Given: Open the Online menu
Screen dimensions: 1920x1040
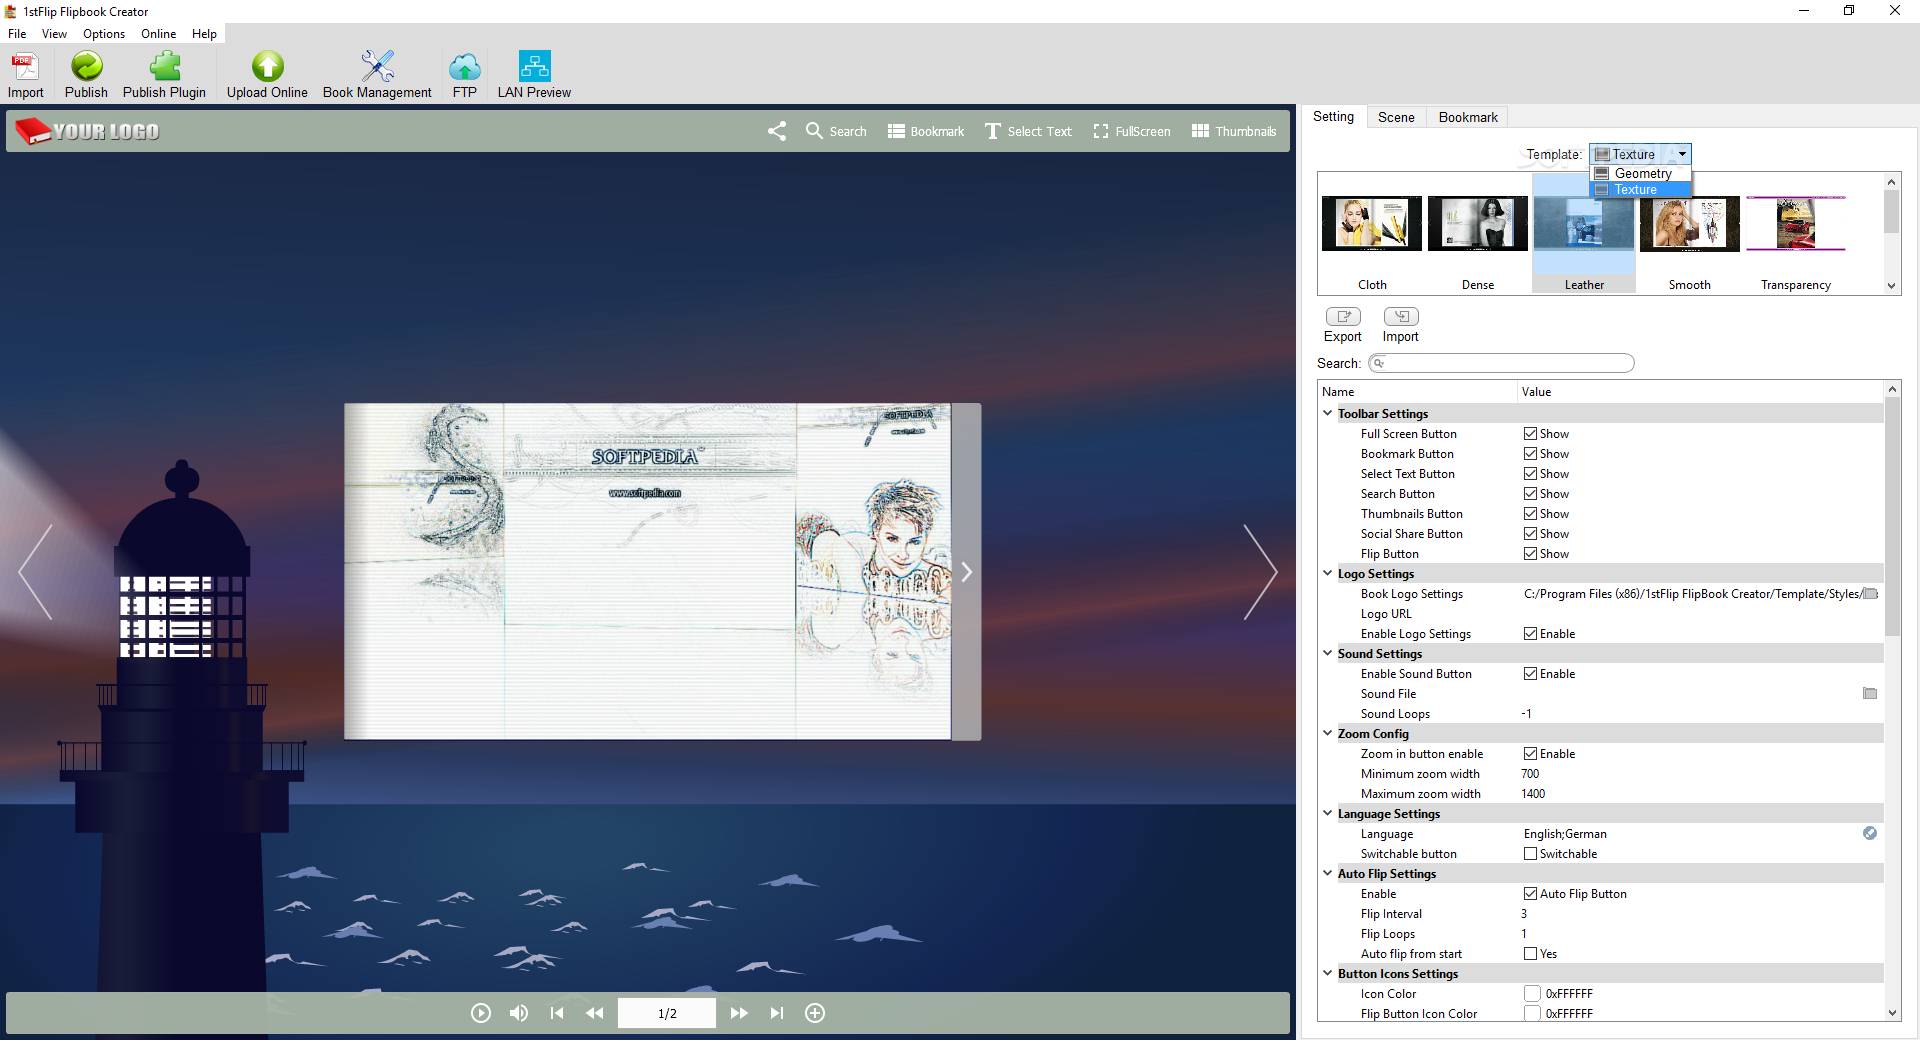Looking at the screenshot, I should click(158, 33).
